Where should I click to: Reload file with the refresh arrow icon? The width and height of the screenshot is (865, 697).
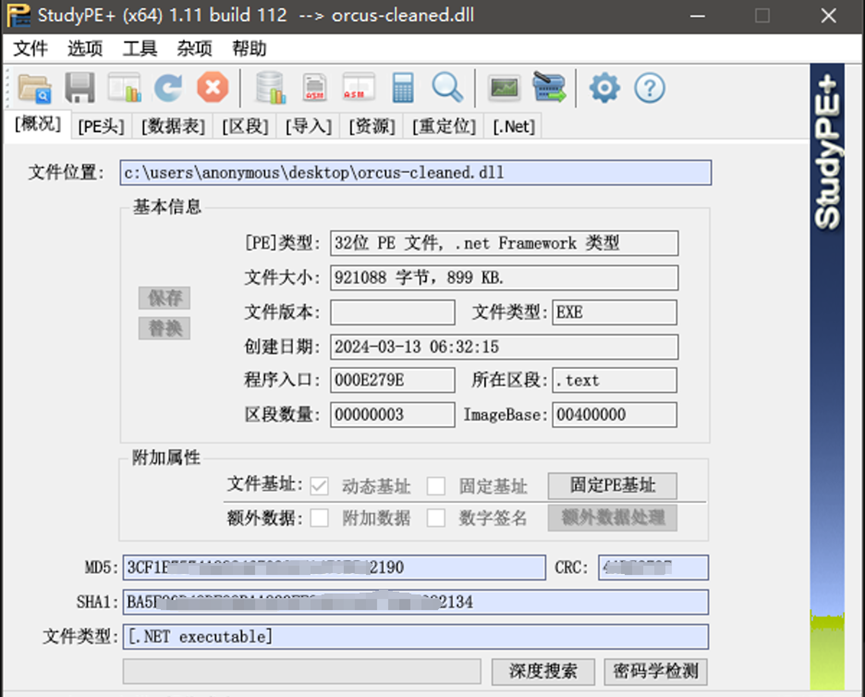168,88
